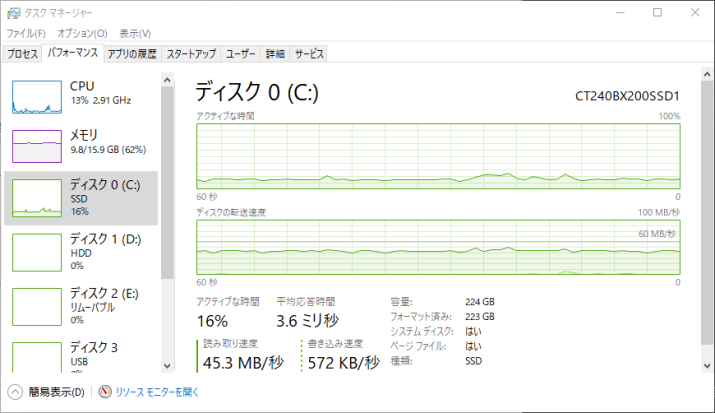Open the ユーザー tab
This screenshot has width=715, height=413.
click(241, 54)
